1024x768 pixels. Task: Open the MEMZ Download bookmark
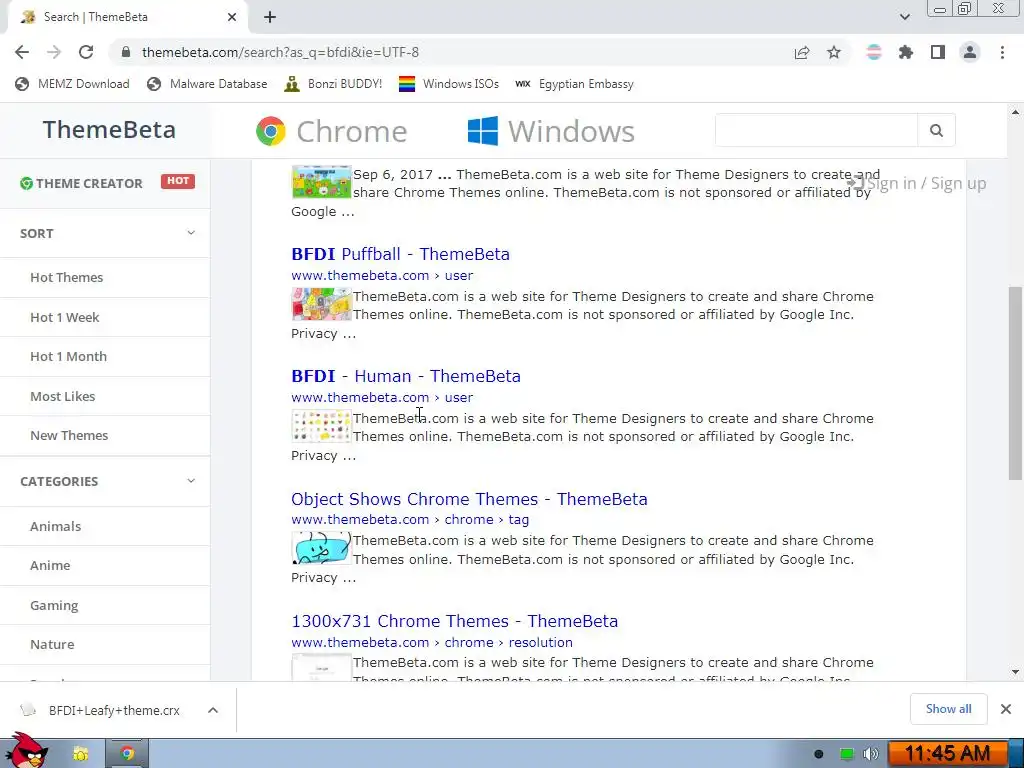[x=72, y=84]
